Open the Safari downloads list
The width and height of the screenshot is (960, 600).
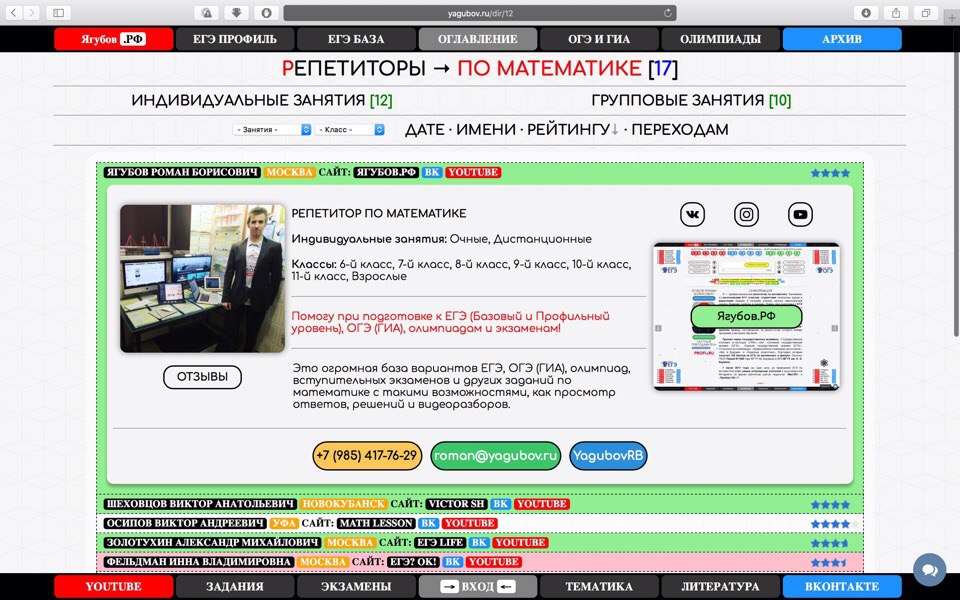click(866, 12)
